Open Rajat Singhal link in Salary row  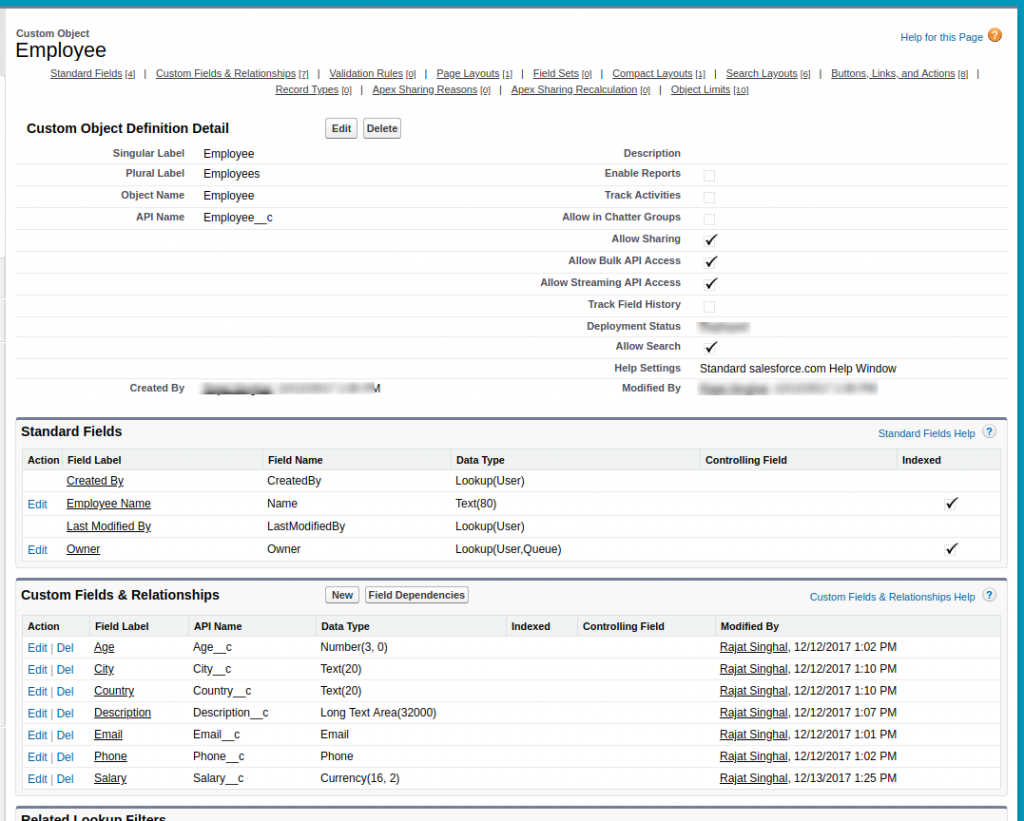point(753,779)
